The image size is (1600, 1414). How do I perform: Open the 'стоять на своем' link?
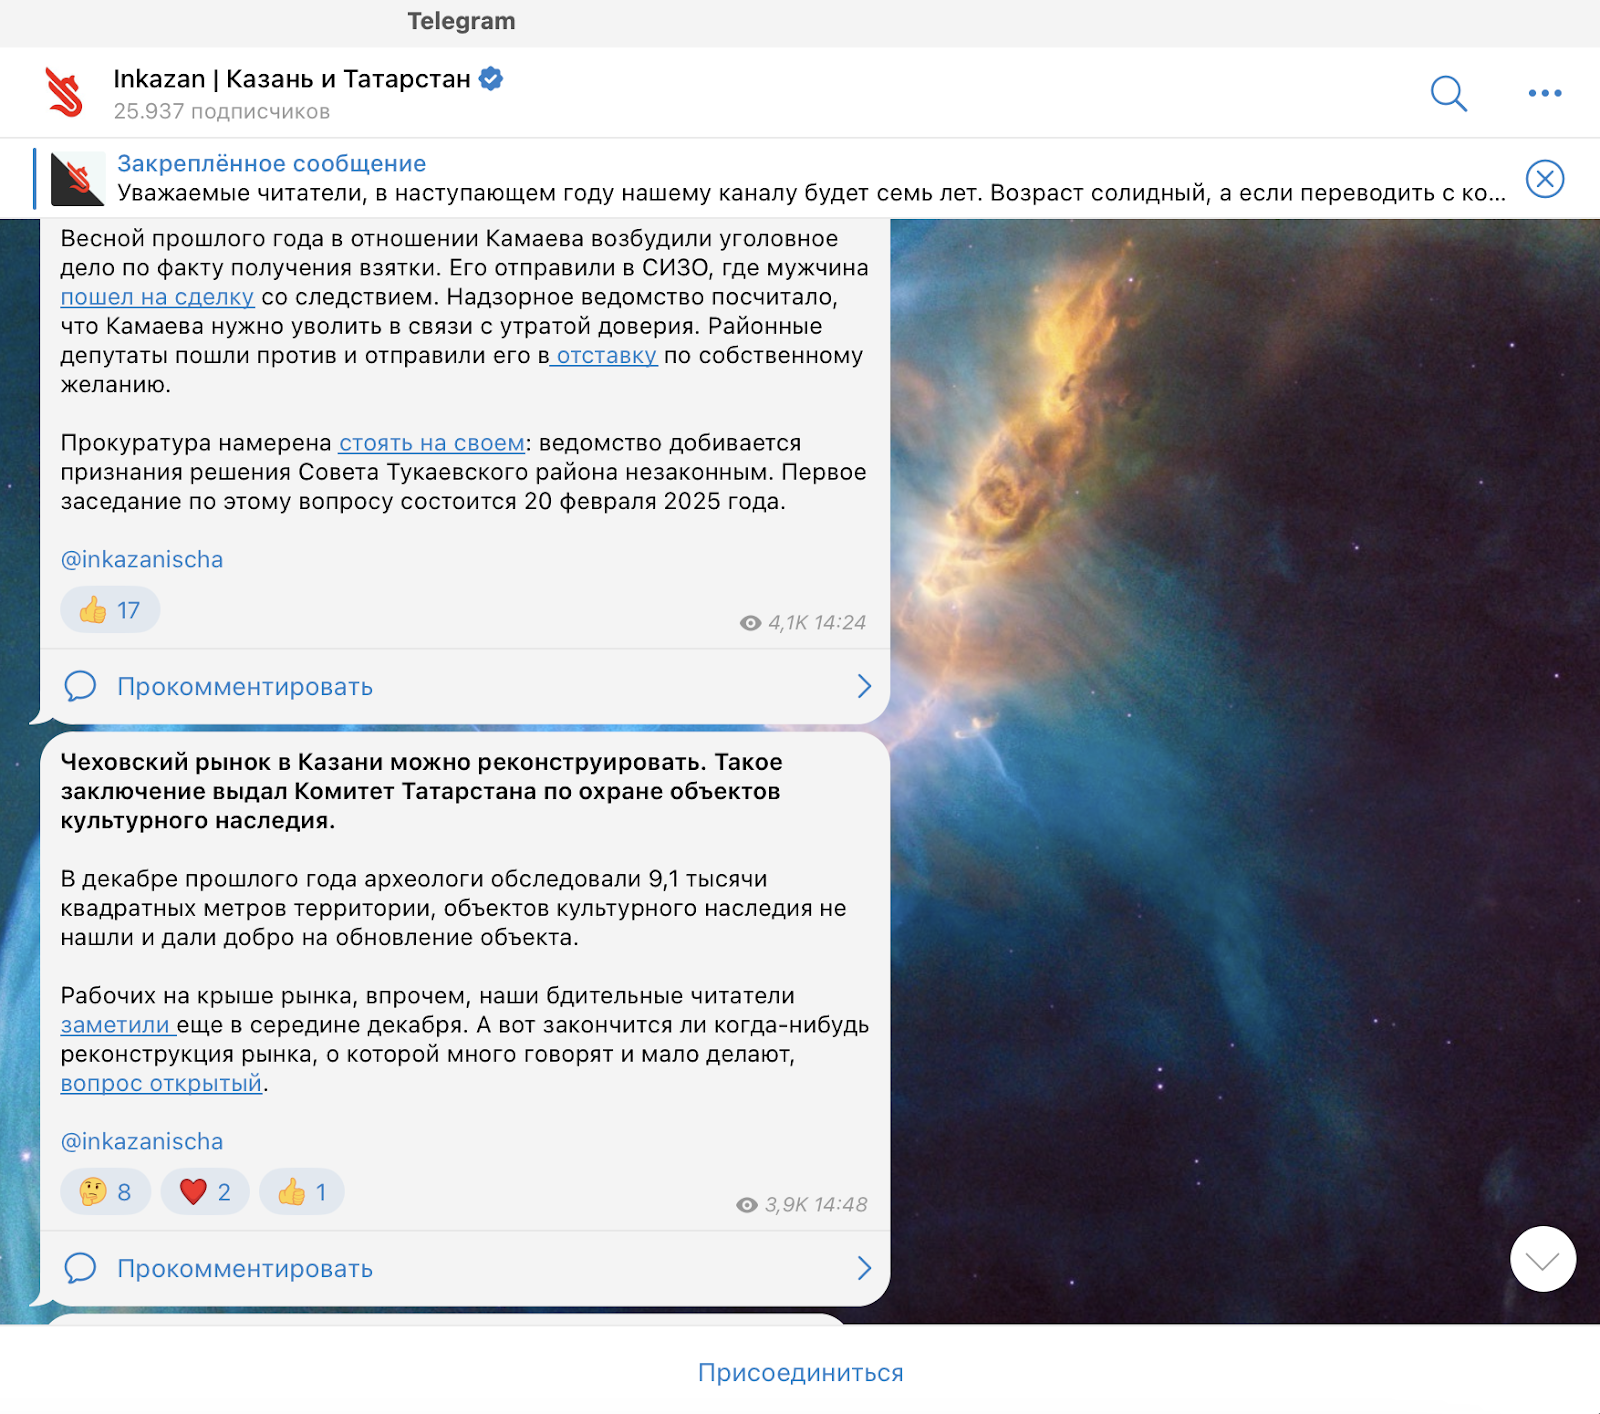432,443
